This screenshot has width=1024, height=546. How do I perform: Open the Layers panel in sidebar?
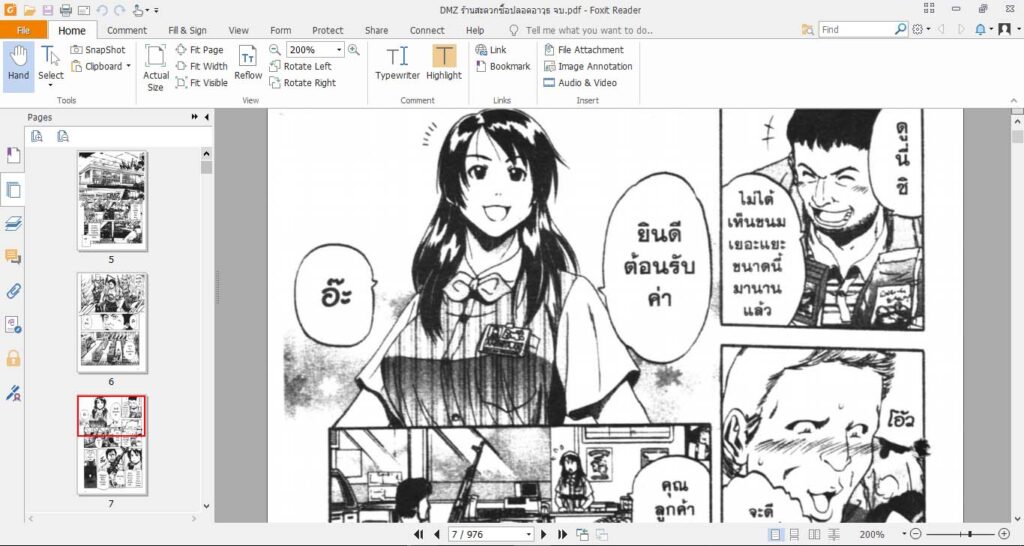(13, 224)
